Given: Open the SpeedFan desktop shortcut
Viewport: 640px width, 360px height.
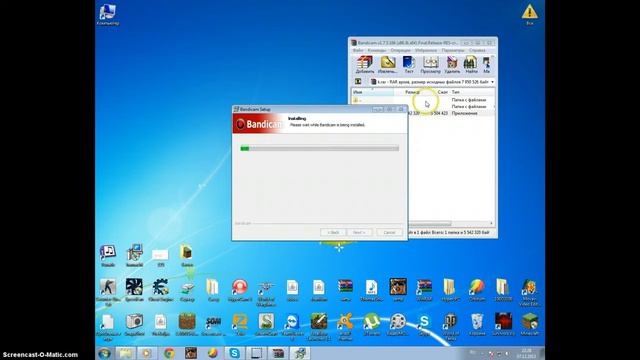Looking at the screenshot, I should [x=134, y=290].
